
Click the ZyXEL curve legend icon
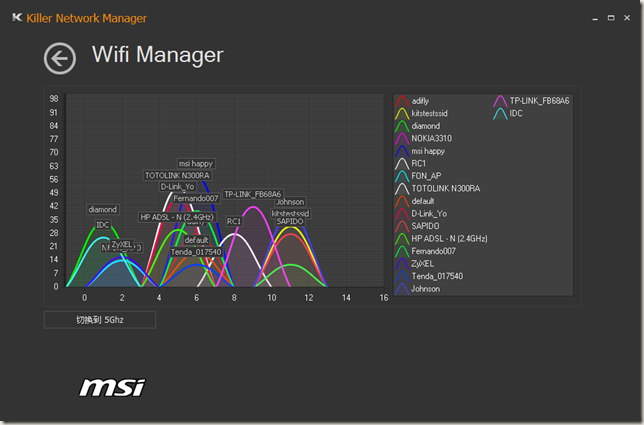[402, 264]
